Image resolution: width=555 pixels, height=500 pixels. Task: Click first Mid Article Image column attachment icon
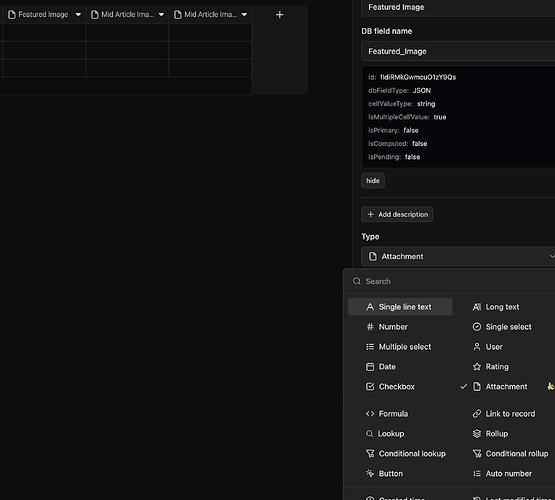point(95,15)
